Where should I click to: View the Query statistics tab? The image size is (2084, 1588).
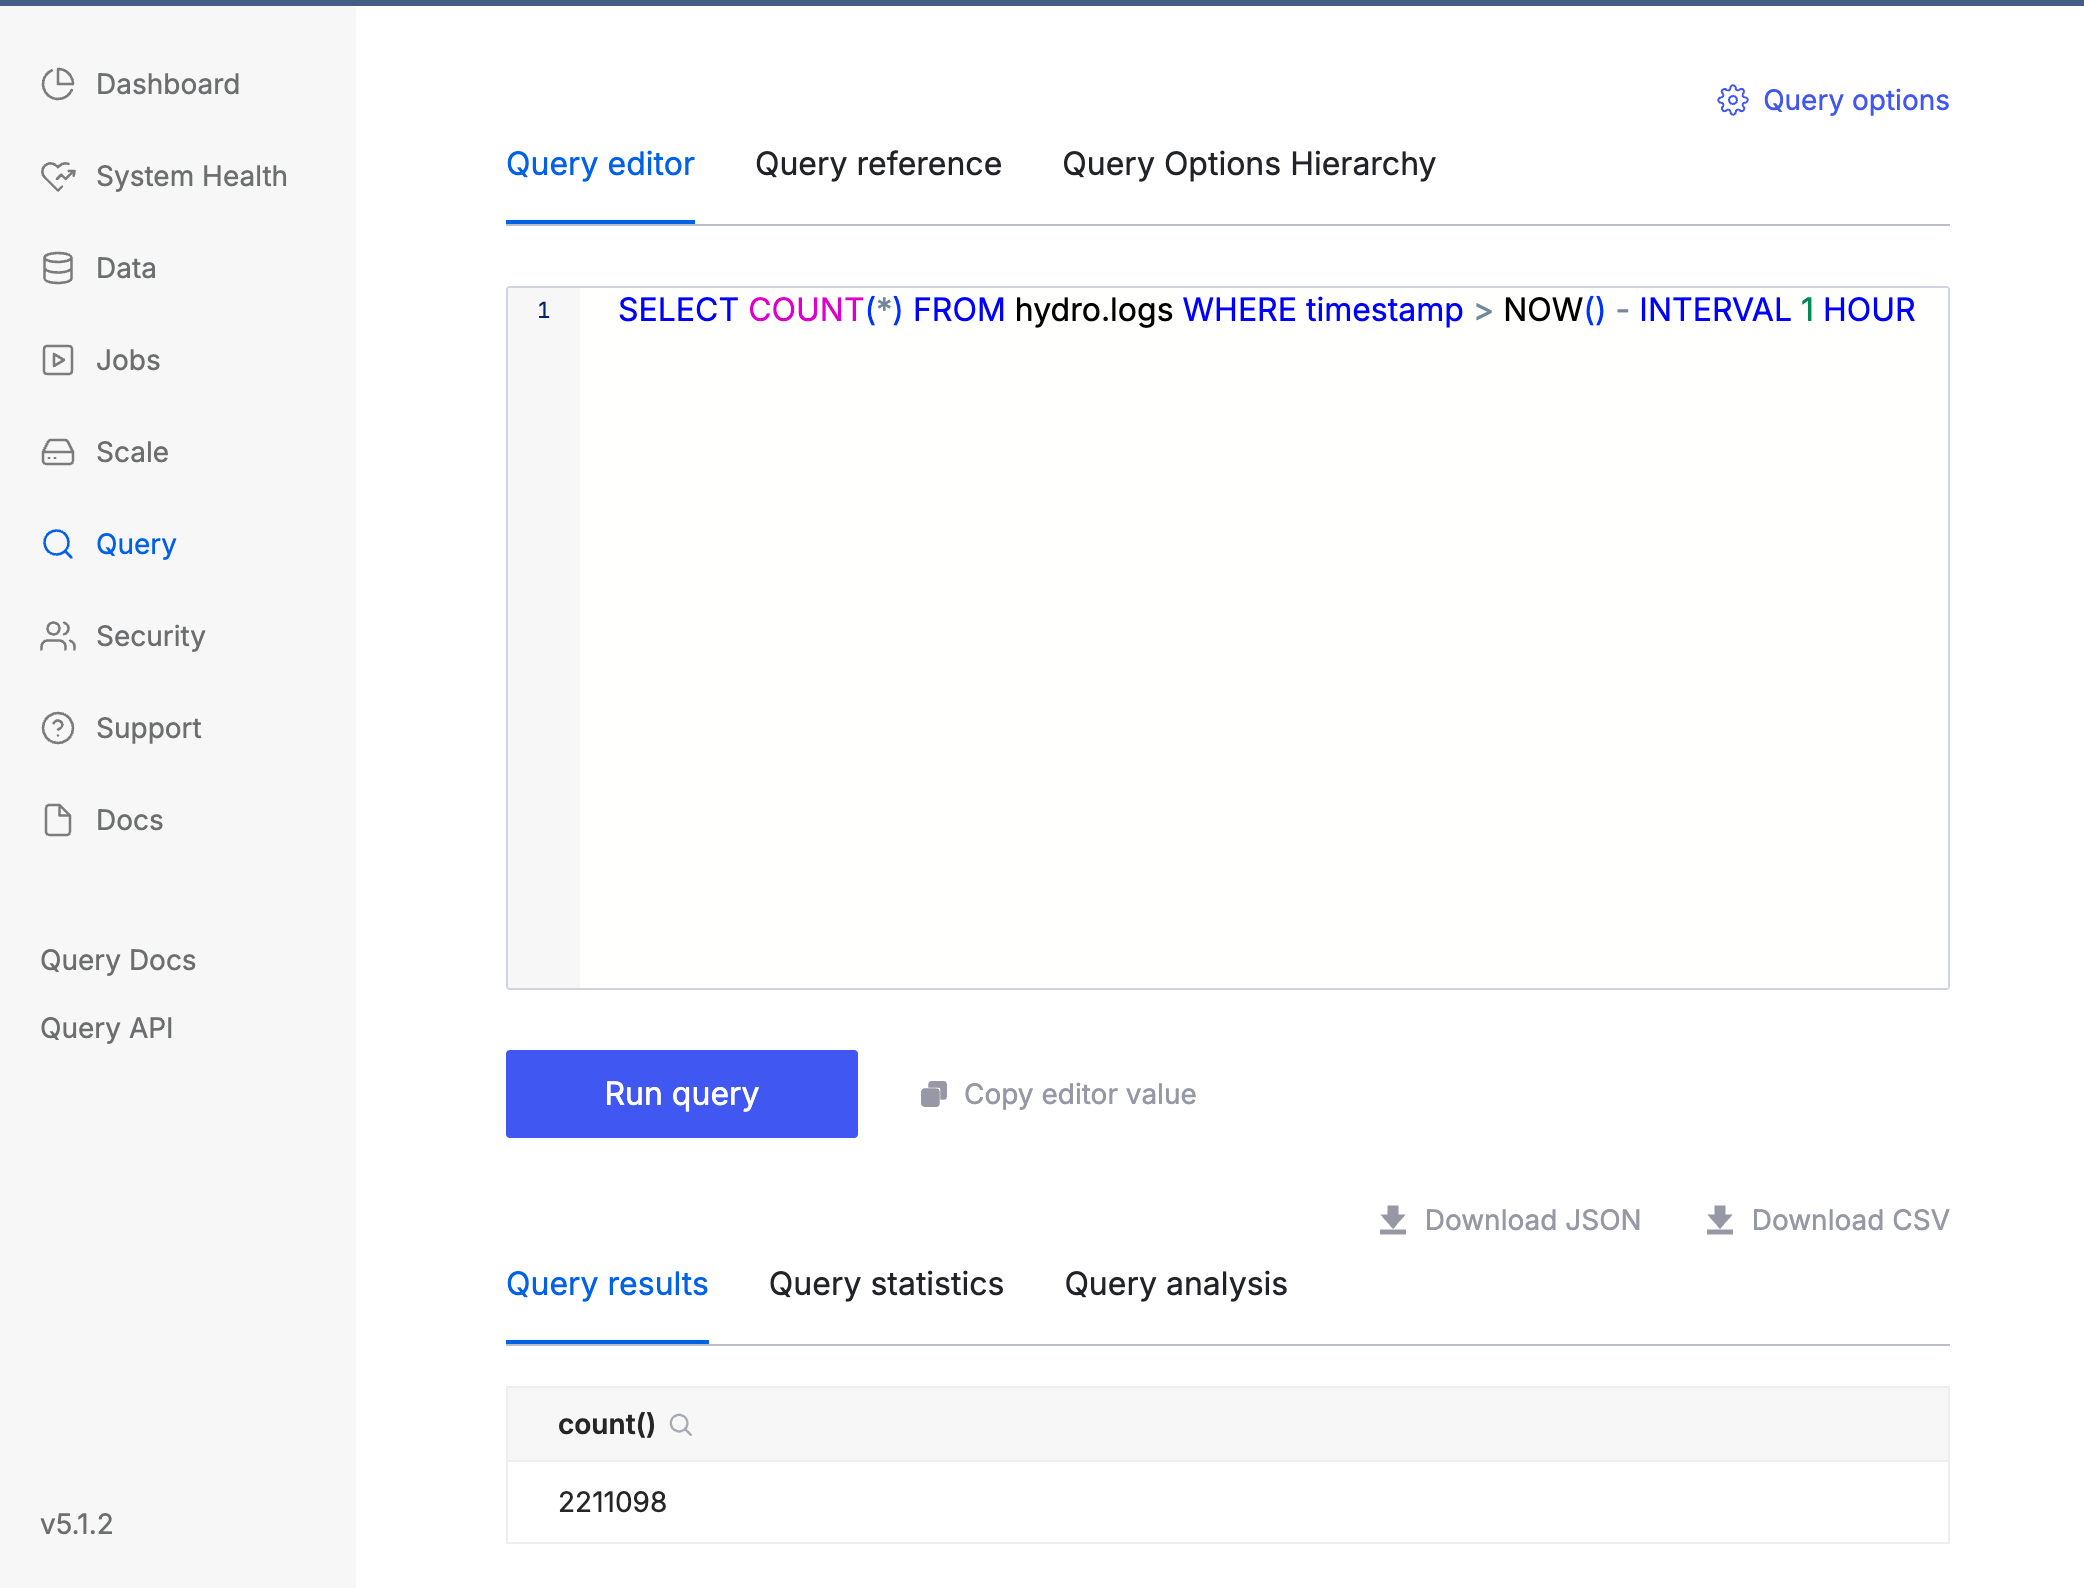coord(886,1284)
